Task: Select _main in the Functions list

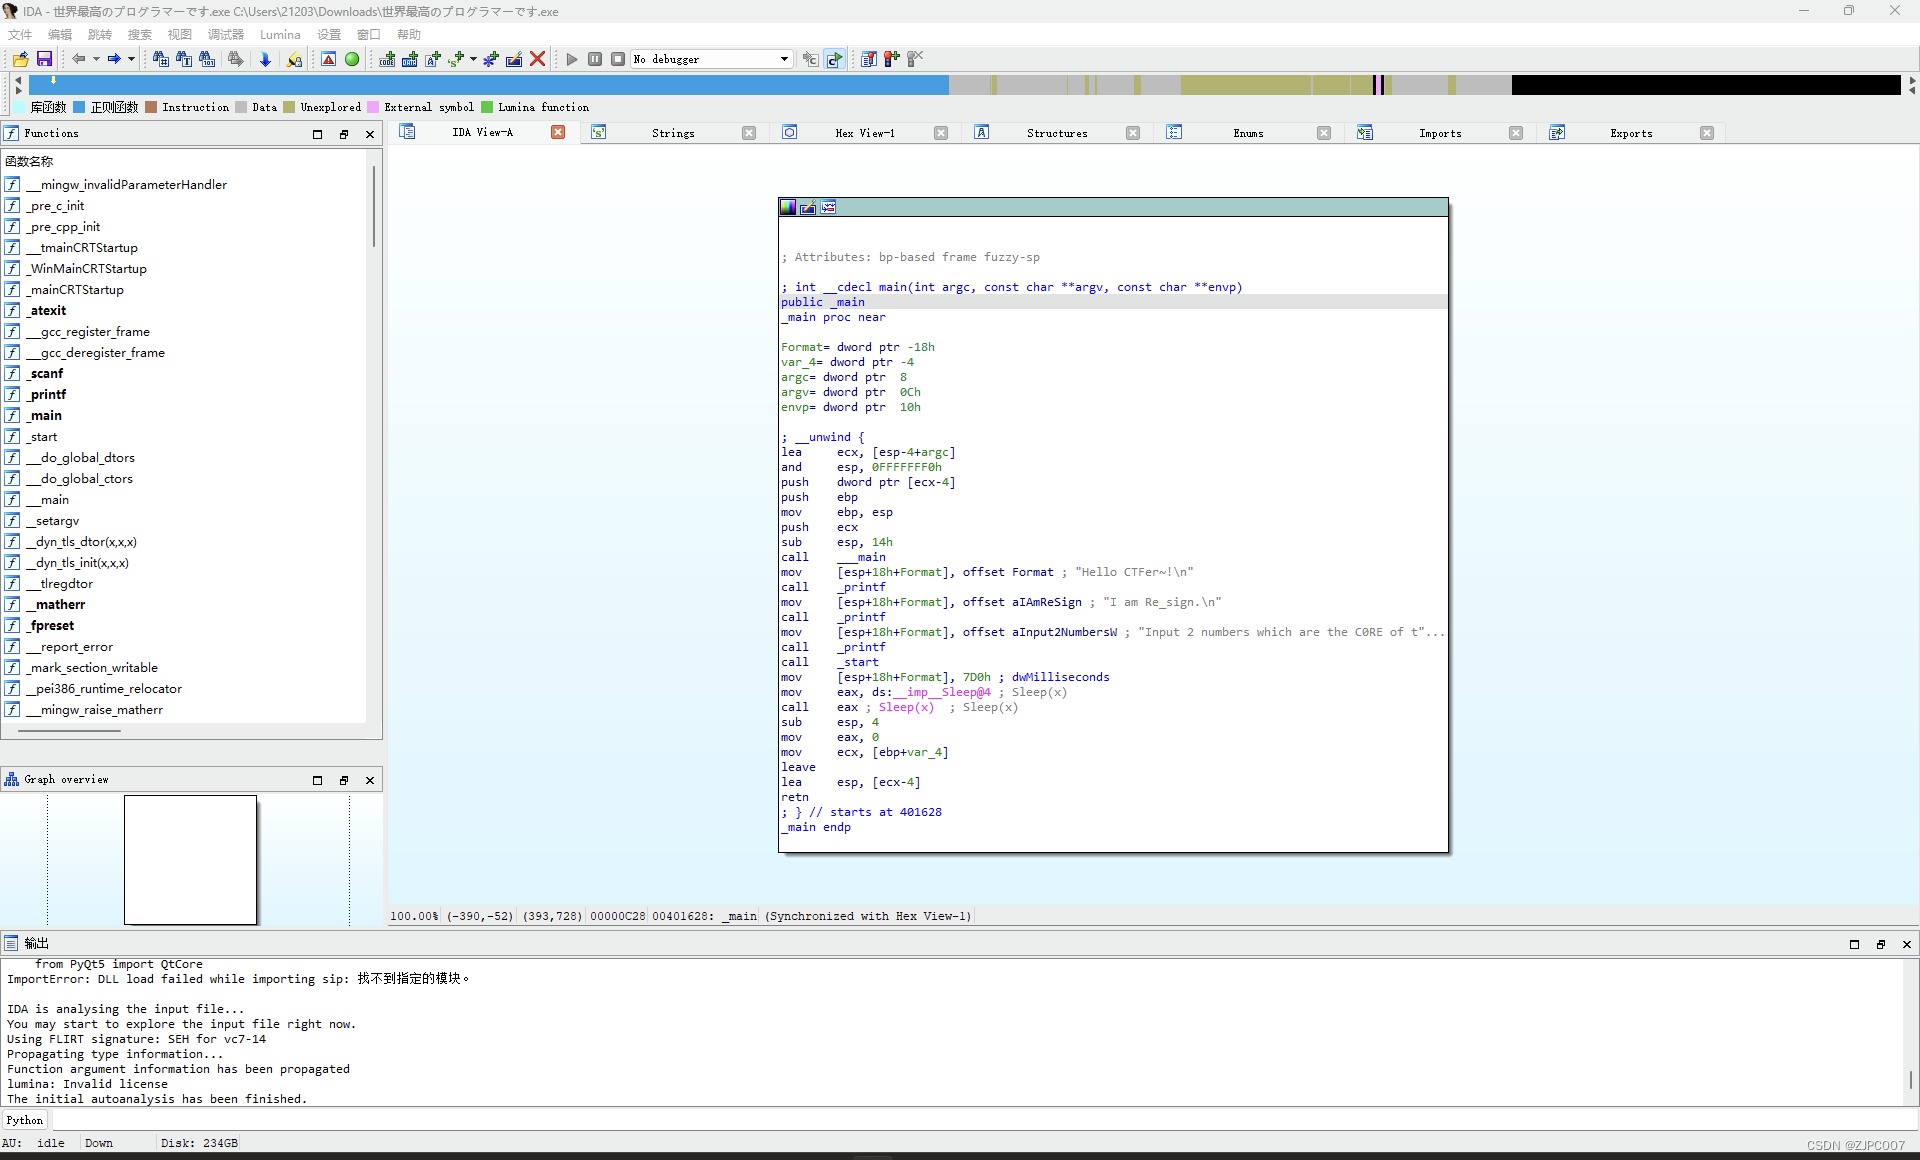Action: pyautogui.click(x=46, y=416)
